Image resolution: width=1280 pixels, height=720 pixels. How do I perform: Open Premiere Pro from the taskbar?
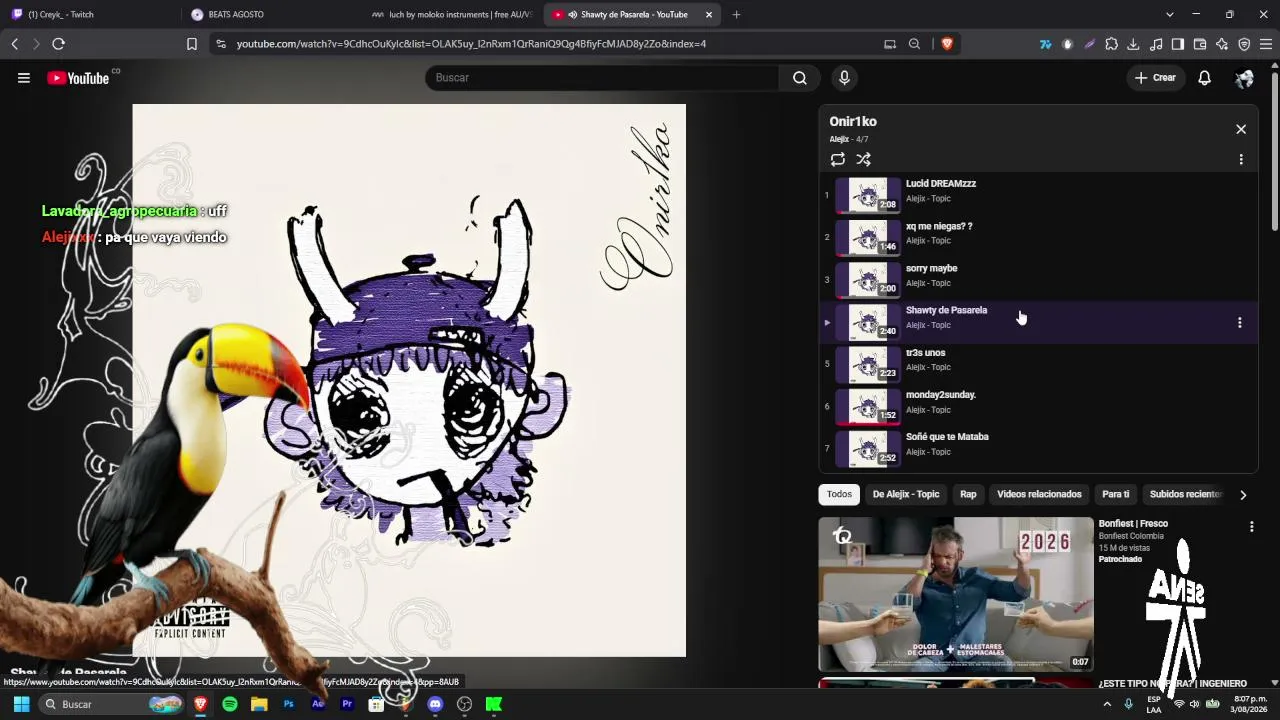(347, 704)
